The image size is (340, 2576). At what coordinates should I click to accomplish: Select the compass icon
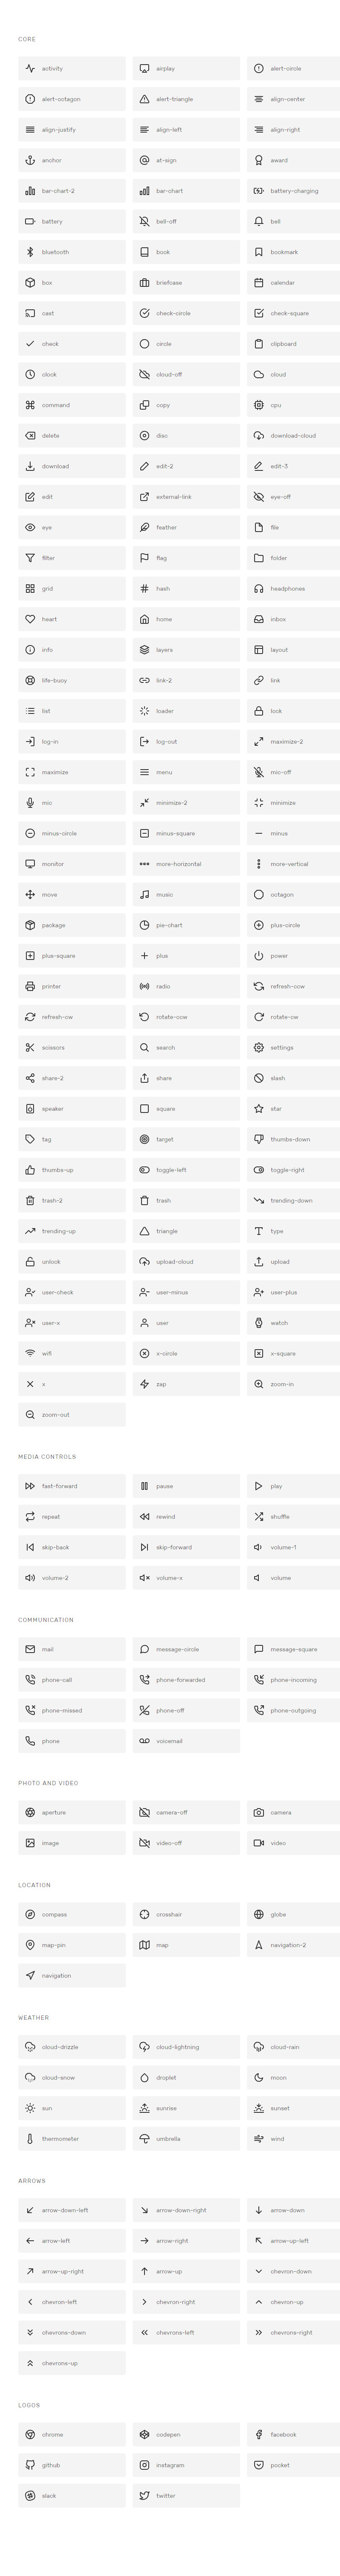pyautogui.click(x=30, y=1914)
